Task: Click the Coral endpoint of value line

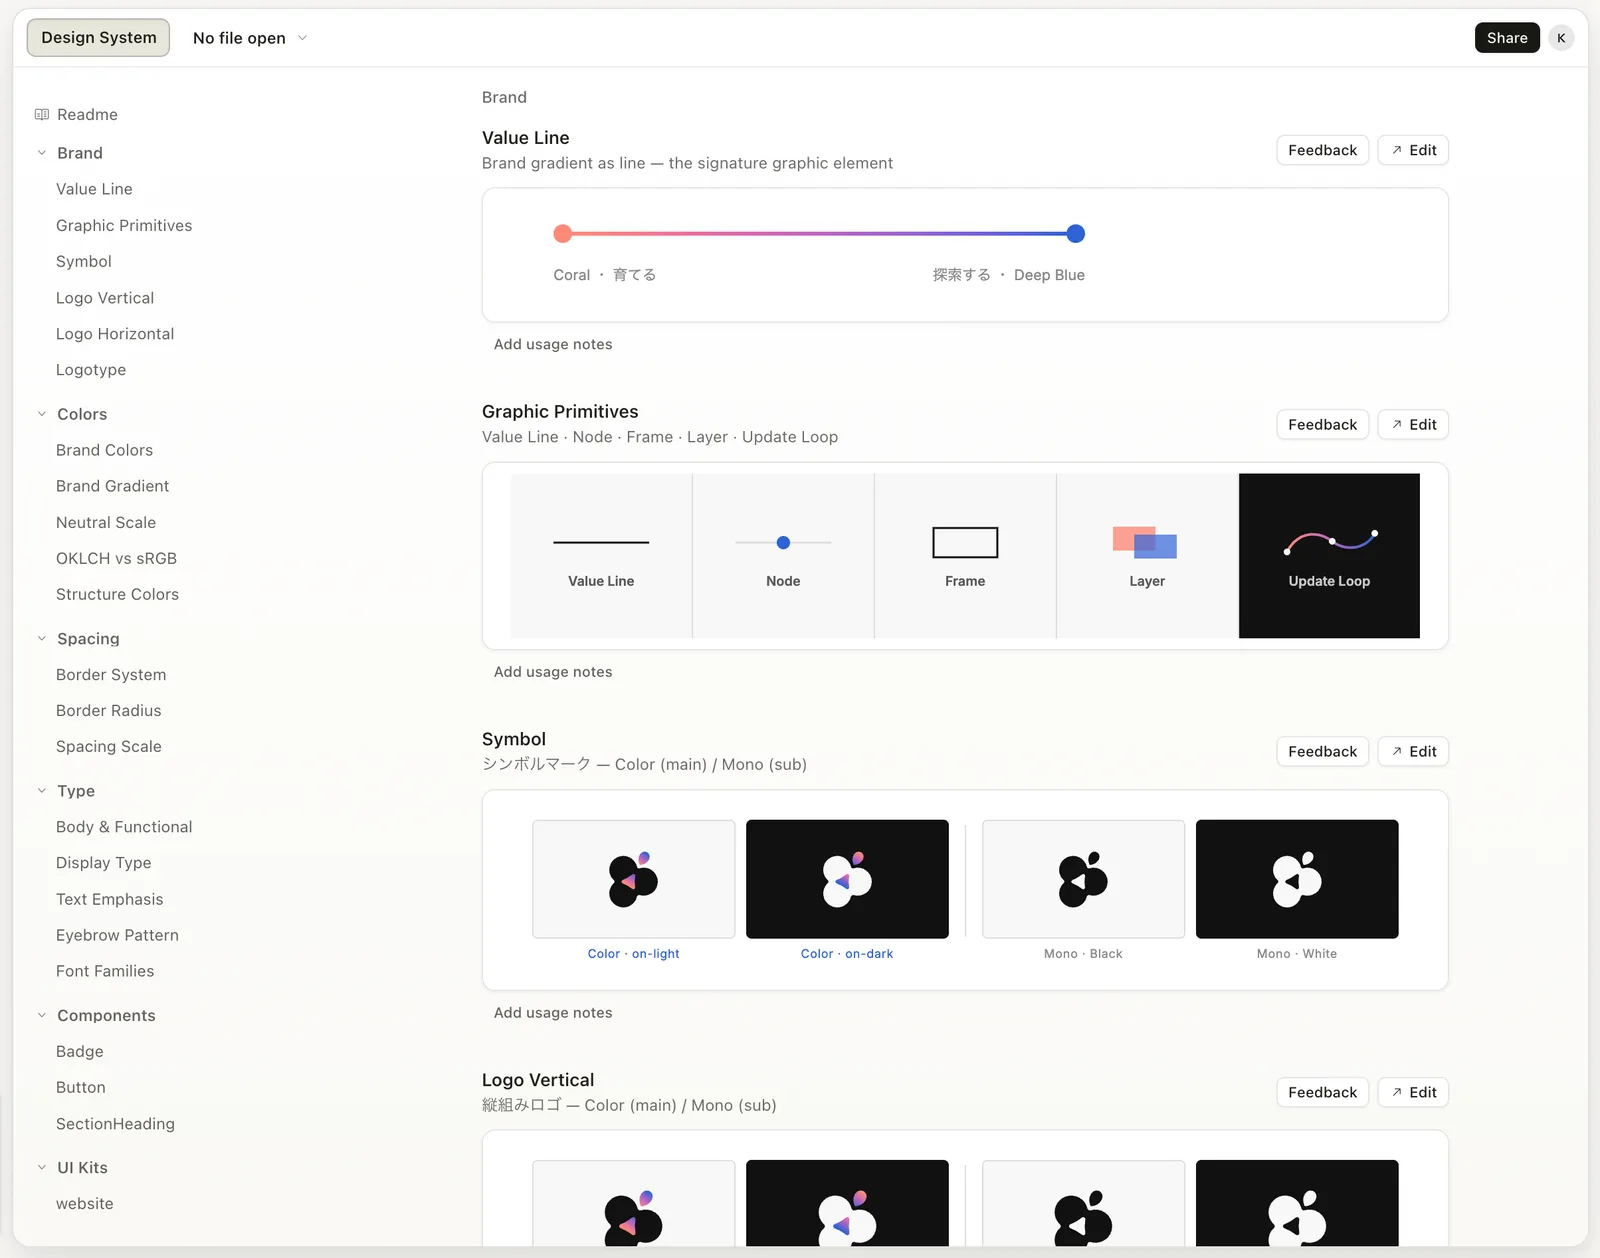Action: pyautogui.click(x=563, y=234)
